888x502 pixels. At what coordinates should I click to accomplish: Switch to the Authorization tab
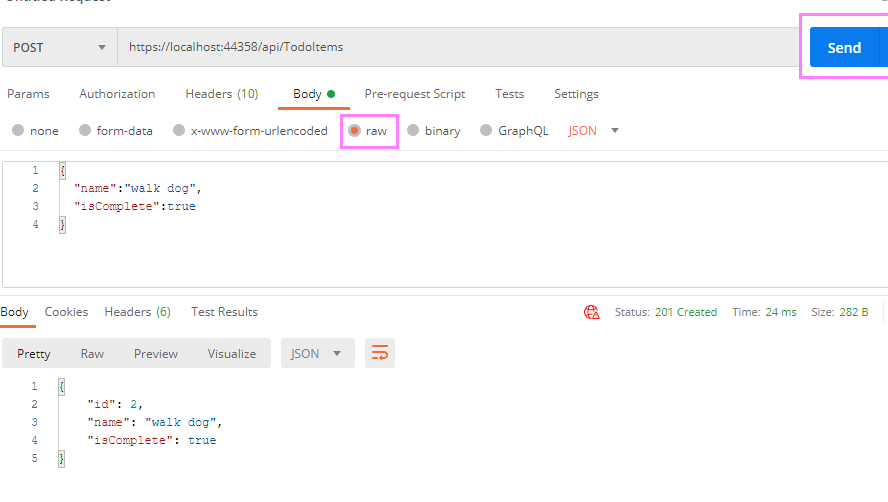[117, 94]
